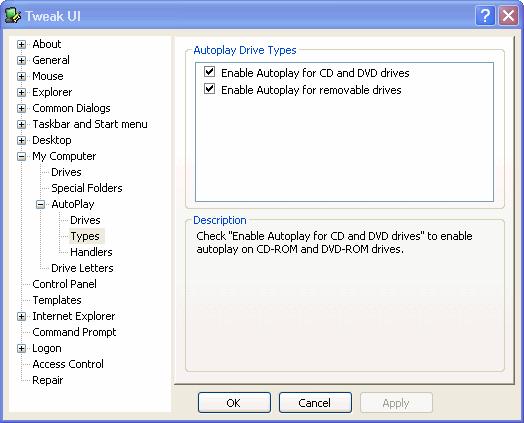Expand the Desktop tree node
Image resolution: width=524 pixels, height=423 pixels.
tap(21, 140)
